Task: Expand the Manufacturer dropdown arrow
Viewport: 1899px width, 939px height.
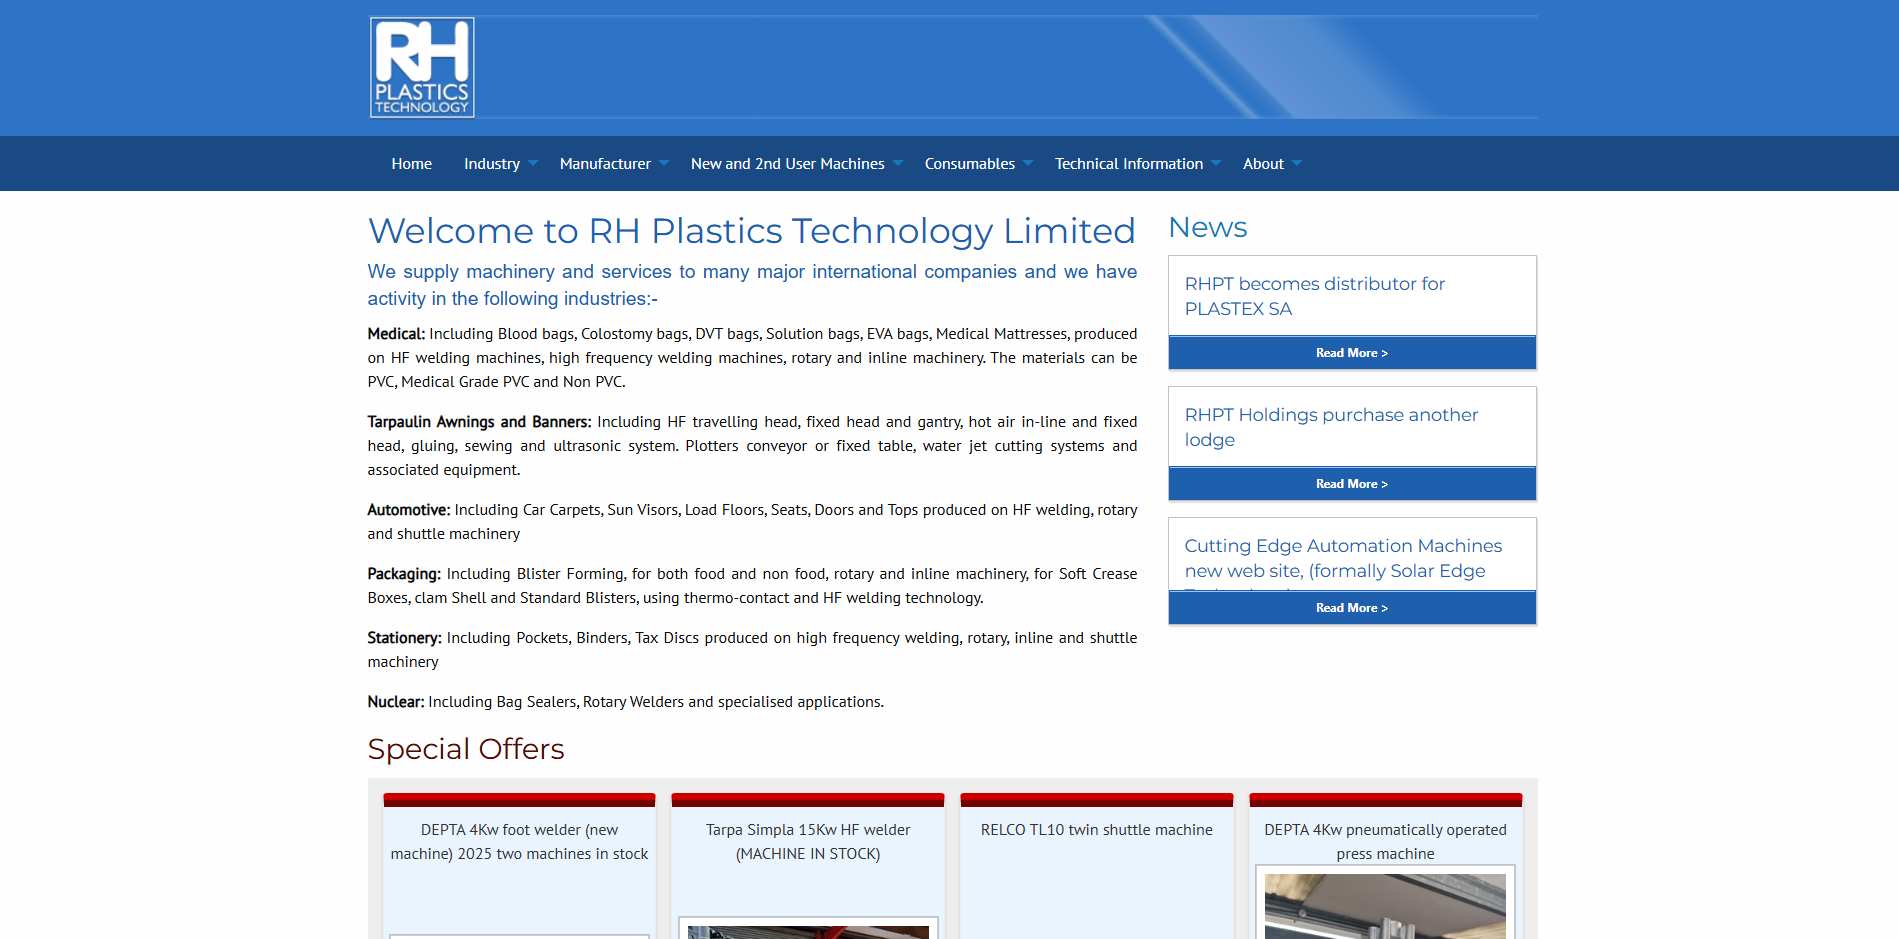Action: coord(664,163)
